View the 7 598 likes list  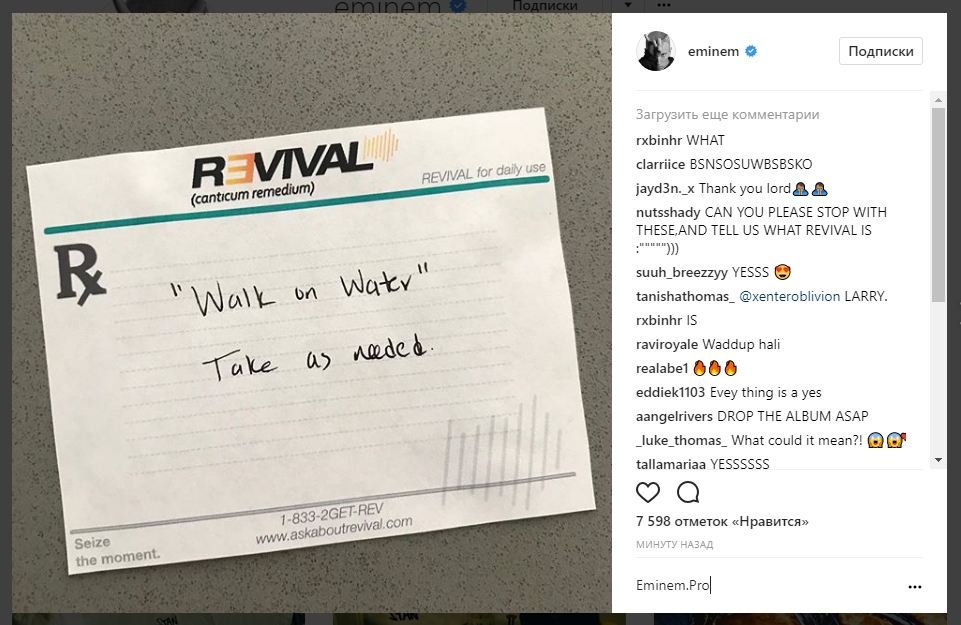pyautogui.click(x=722, y=521)
